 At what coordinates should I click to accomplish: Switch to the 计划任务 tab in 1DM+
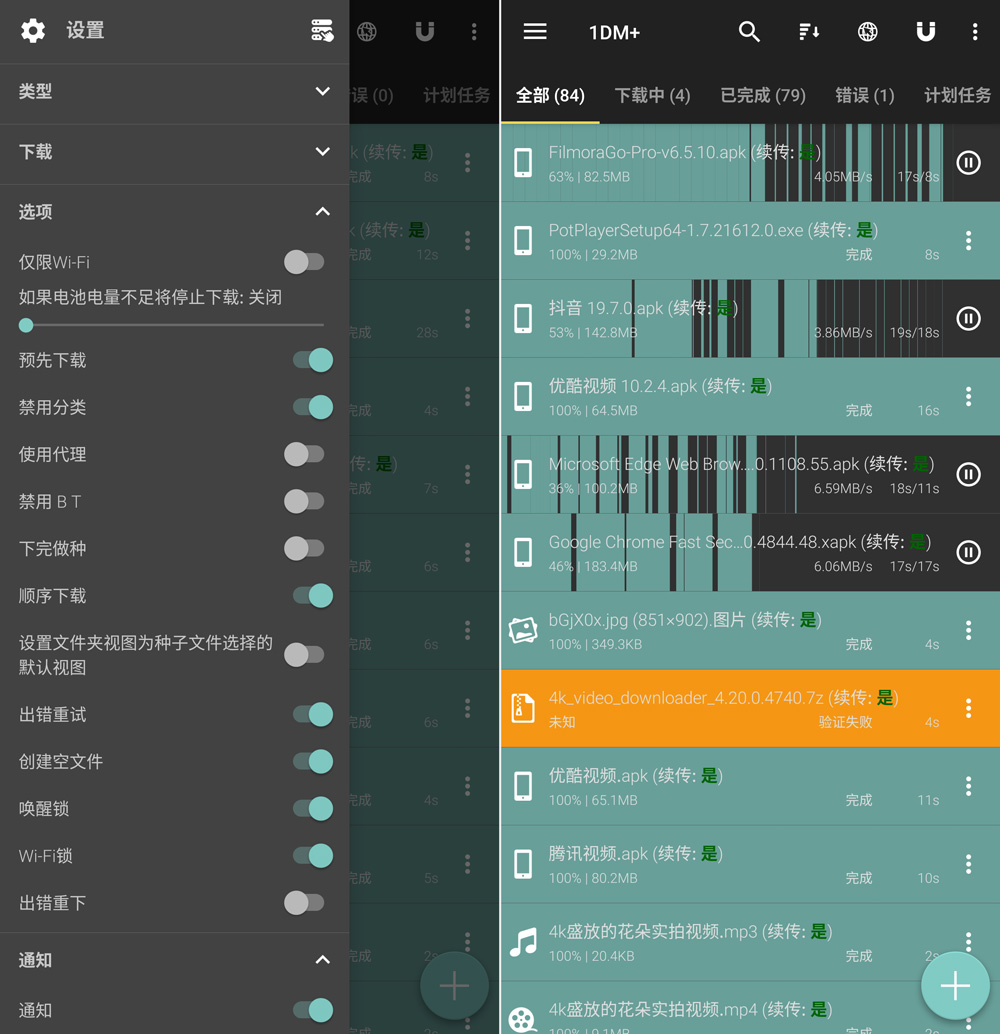(x=957, y=96)
